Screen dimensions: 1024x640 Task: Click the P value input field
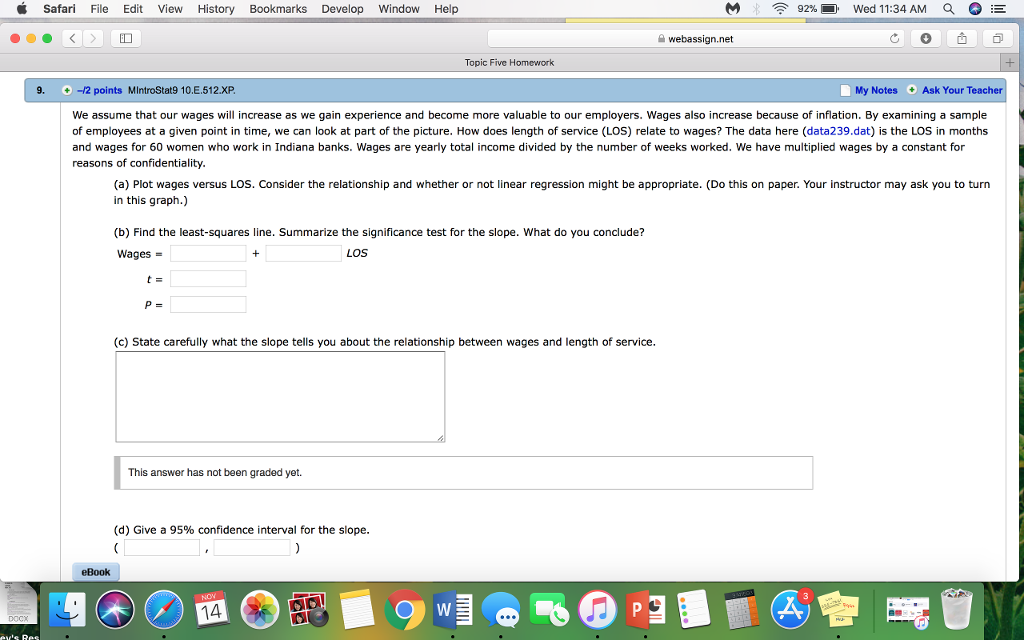coord(208,304)
